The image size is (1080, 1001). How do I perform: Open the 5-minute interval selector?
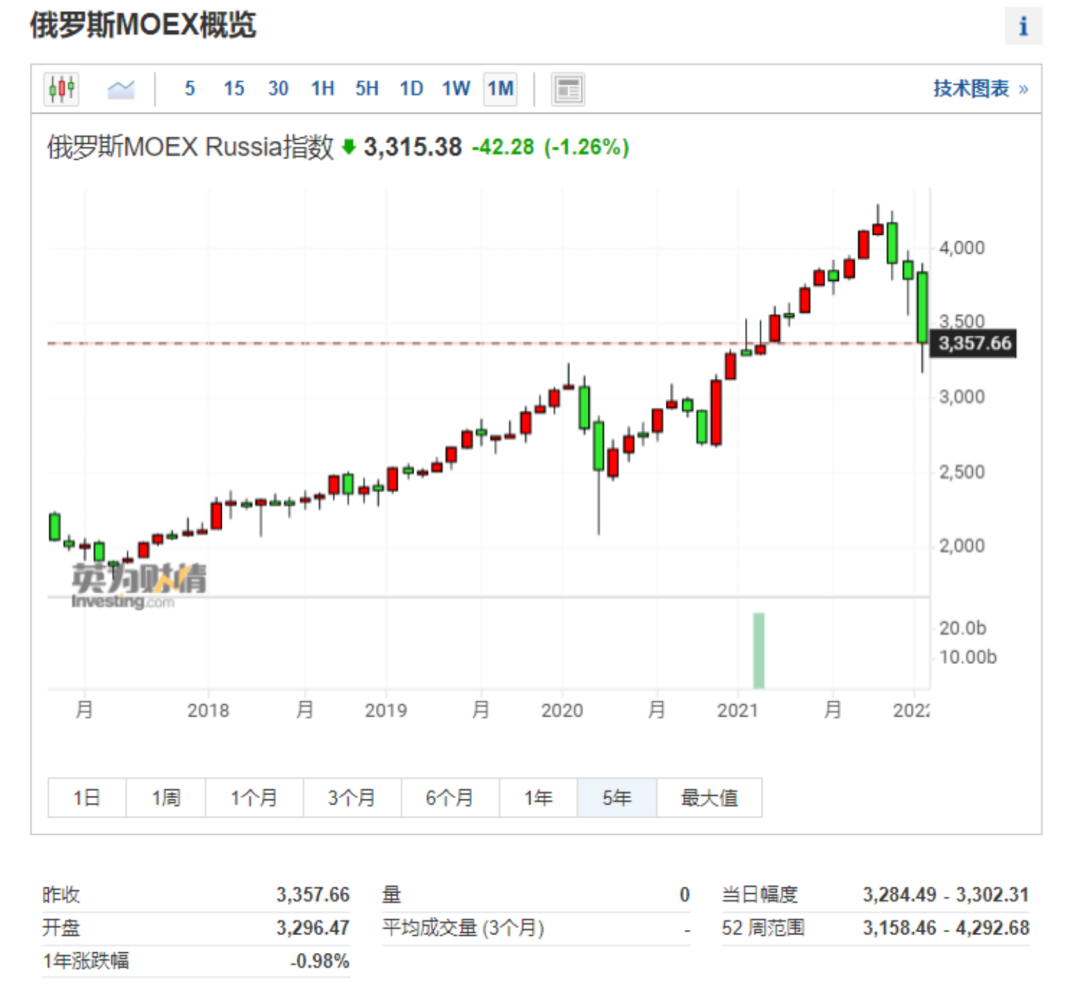coord(189,88)
